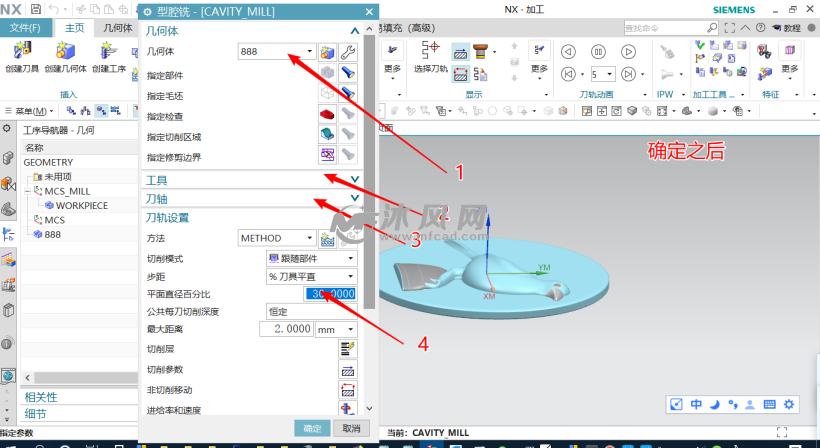Open Non Cutting Moves (非切削移动) icon
This screenshot has height=448, width=820.
coord(348,389)
